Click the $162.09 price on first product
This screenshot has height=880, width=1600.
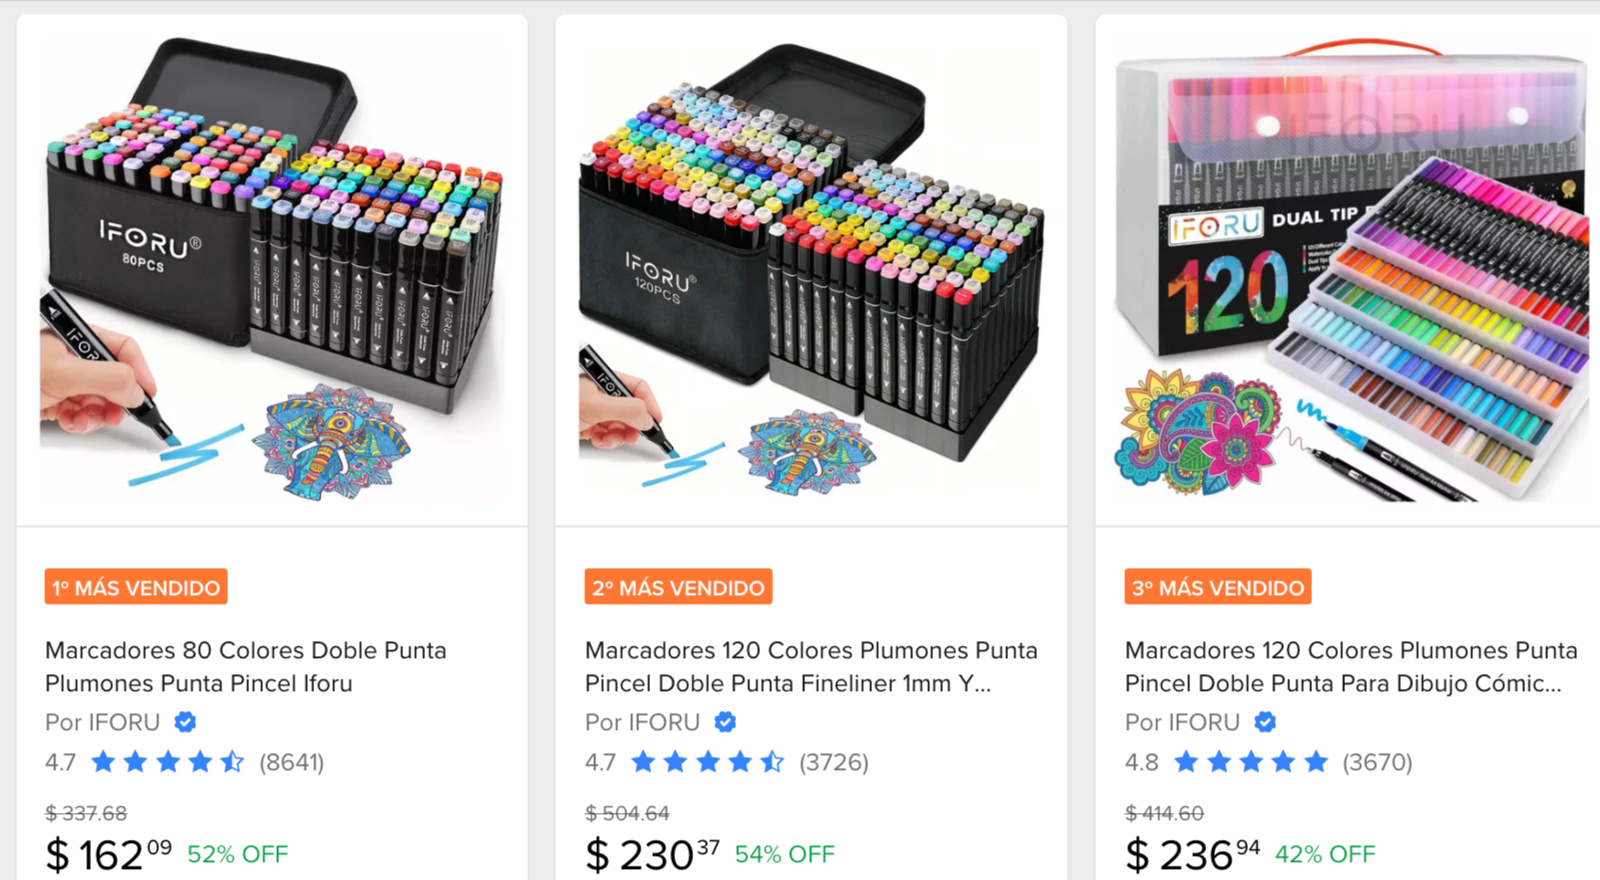pyautogui.click(x=109, y=855)
